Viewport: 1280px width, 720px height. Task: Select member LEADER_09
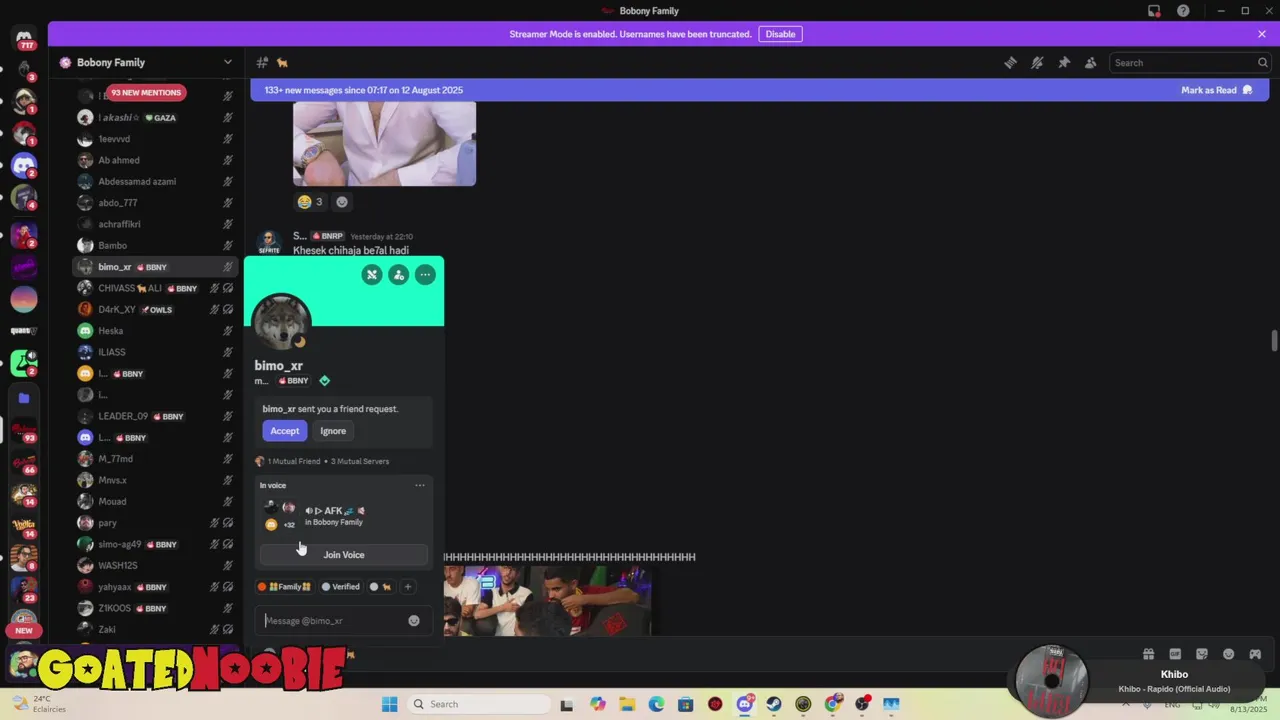click(x=155, y=416)
